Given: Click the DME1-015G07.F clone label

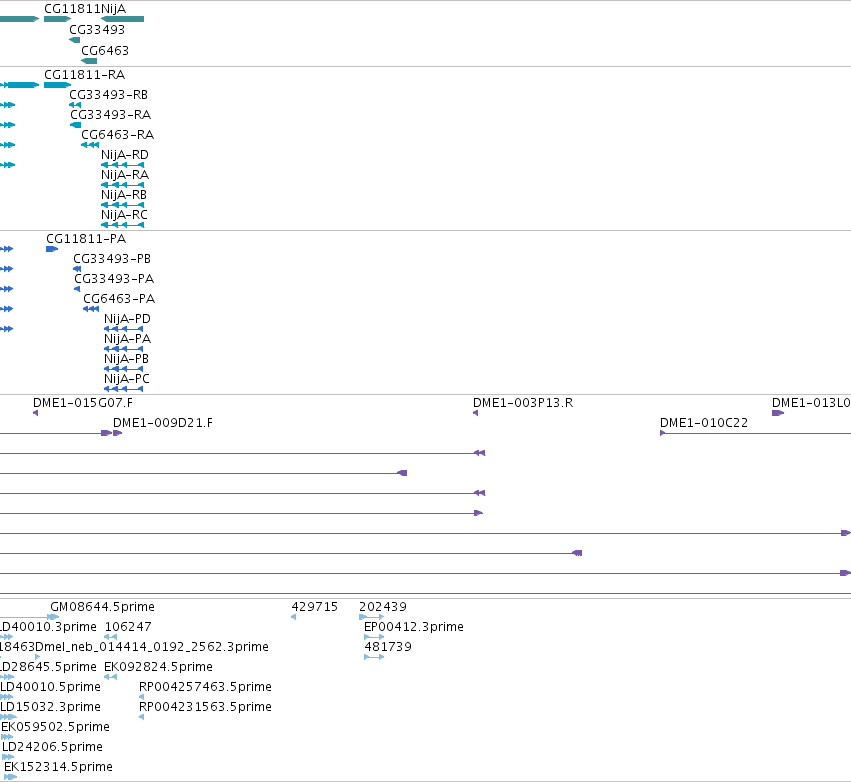Looking at the screenshot, I should [x=82, y=403].
